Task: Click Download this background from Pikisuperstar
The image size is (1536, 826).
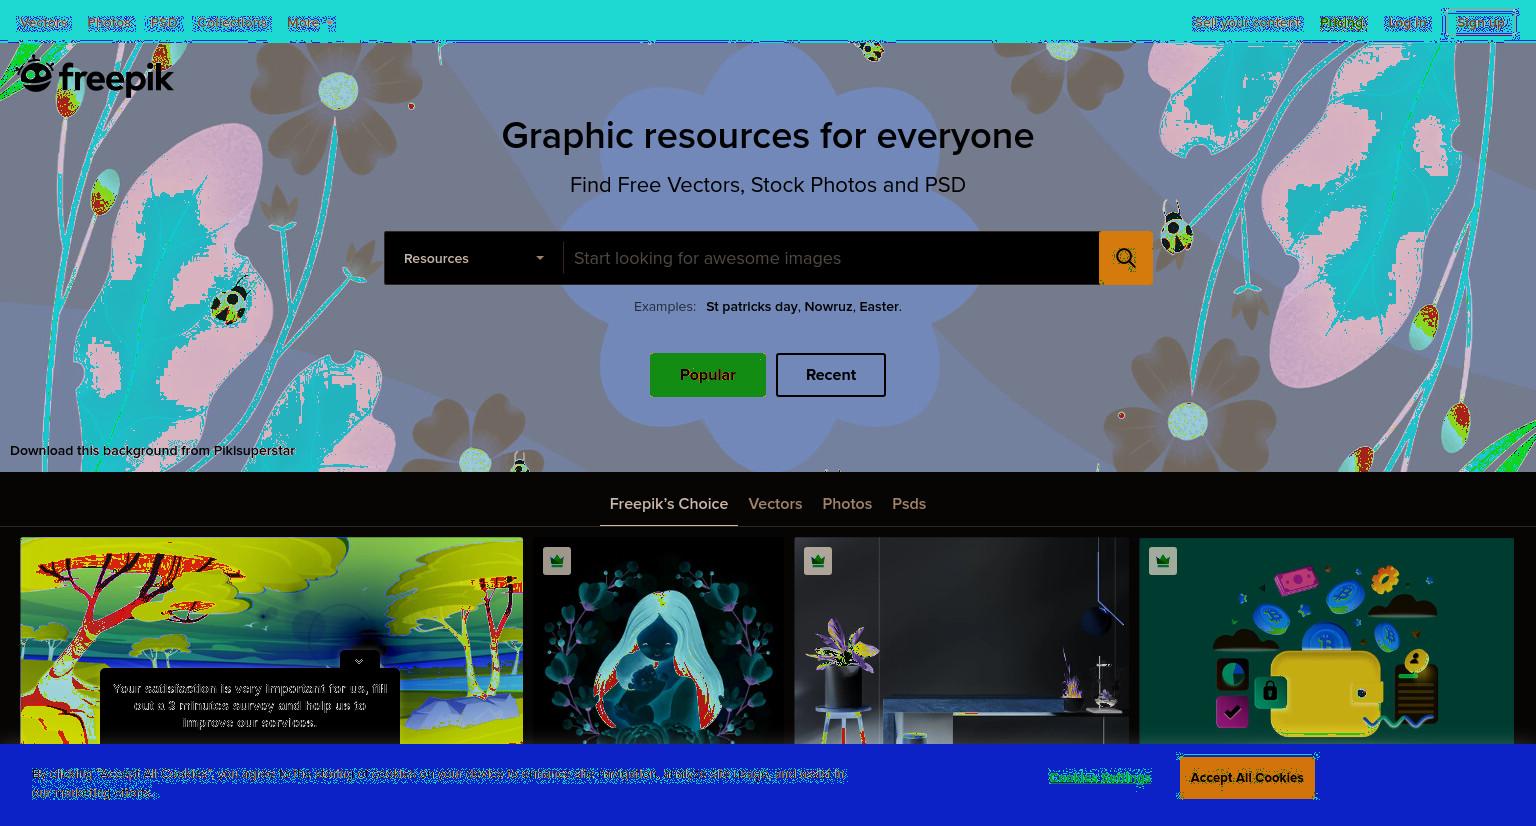Action: [152, 451]
